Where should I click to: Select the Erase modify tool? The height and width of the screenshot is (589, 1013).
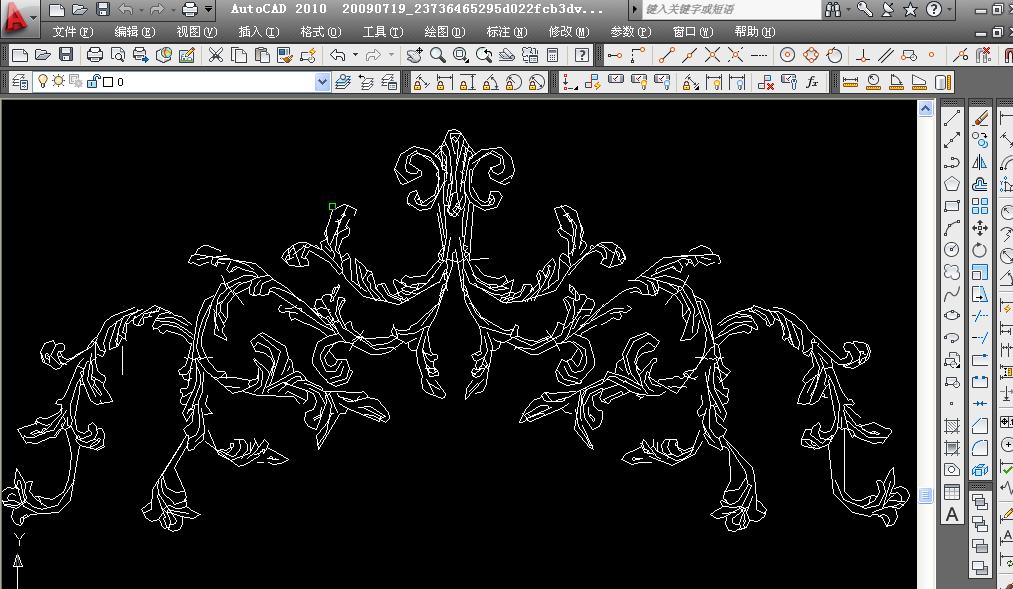pos(980,118)
